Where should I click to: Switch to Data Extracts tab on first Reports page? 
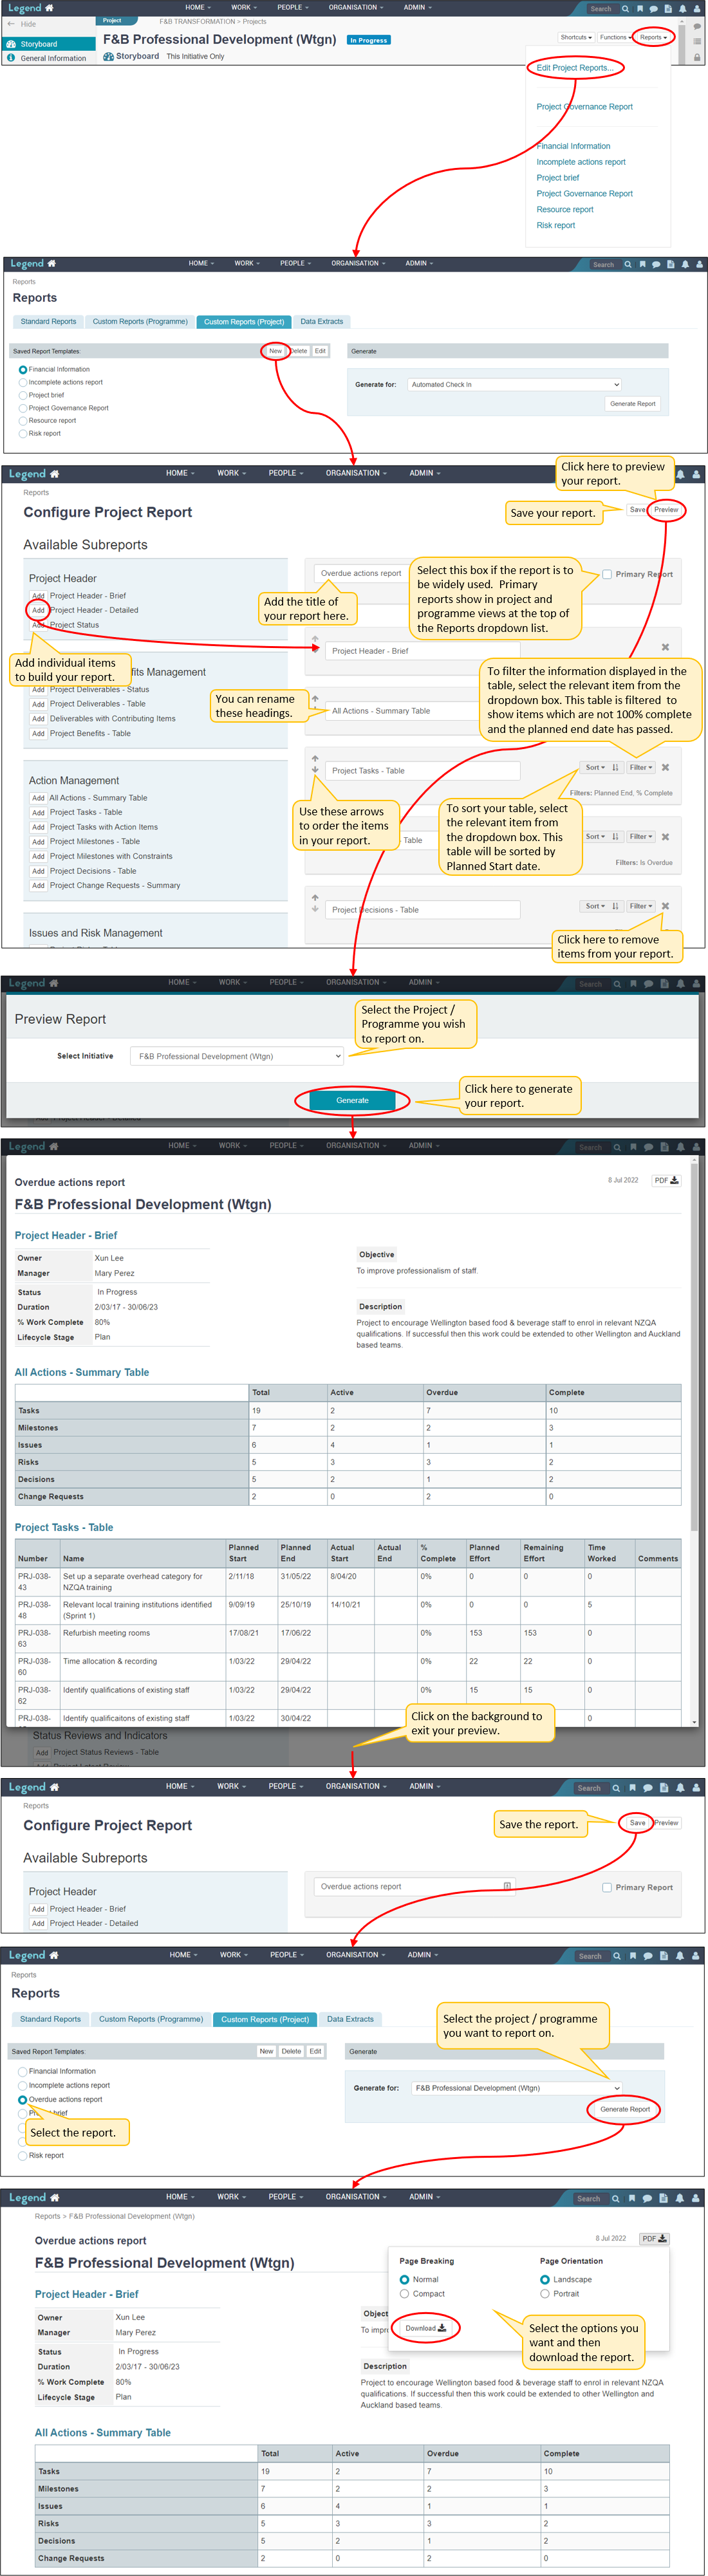[322, 322]
